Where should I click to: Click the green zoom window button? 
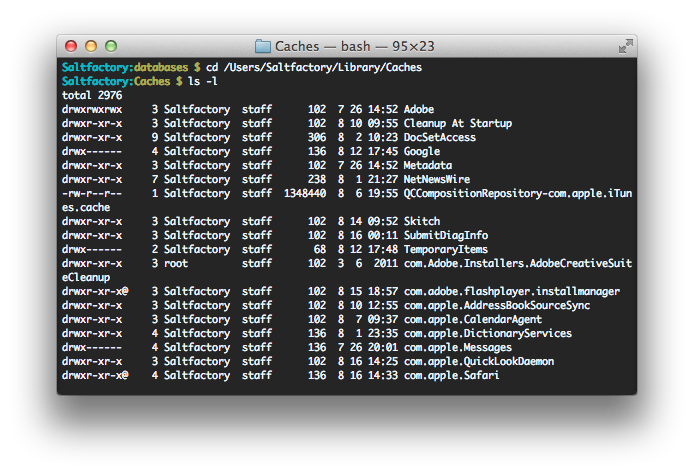point(111,46)
